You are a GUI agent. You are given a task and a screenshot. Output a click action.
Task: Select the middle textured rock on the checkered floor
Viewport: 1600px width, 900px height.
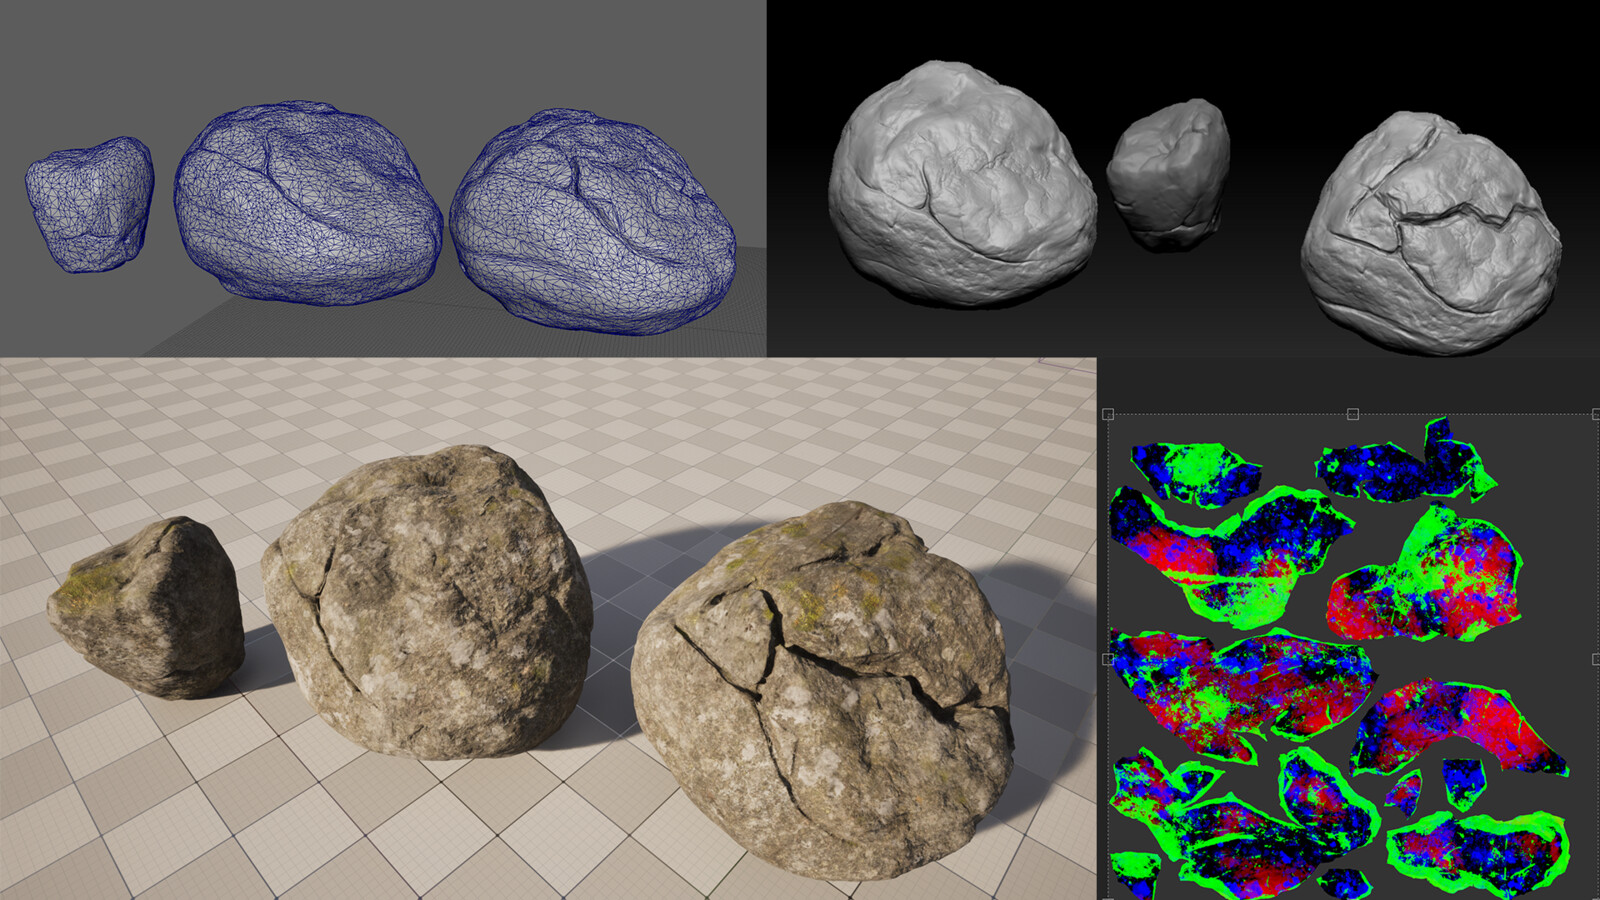click(428, 602)
